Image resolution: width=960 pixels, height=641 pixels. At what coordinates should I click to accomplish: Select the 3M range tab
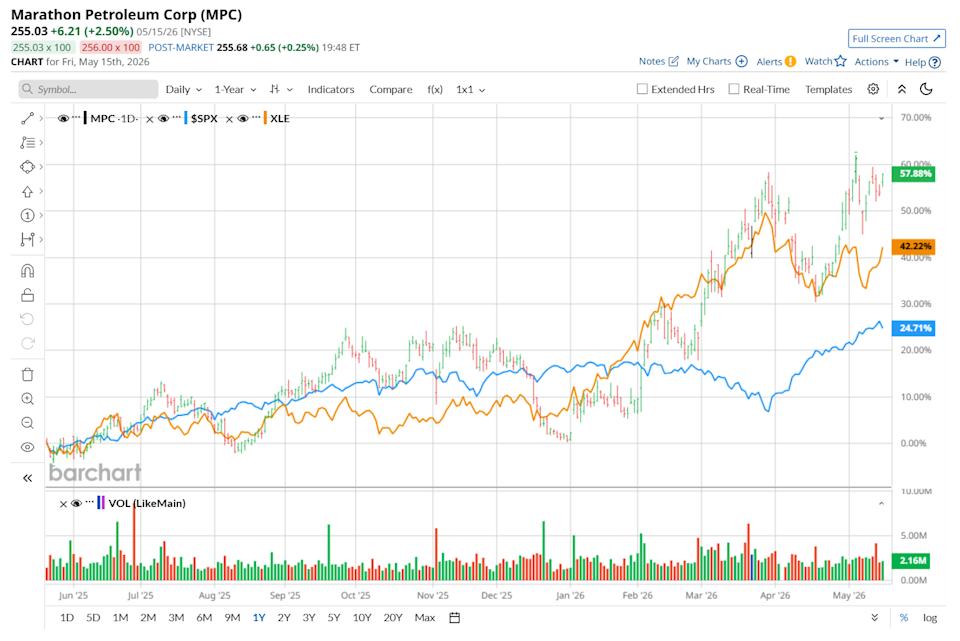[x=176, y=618]
